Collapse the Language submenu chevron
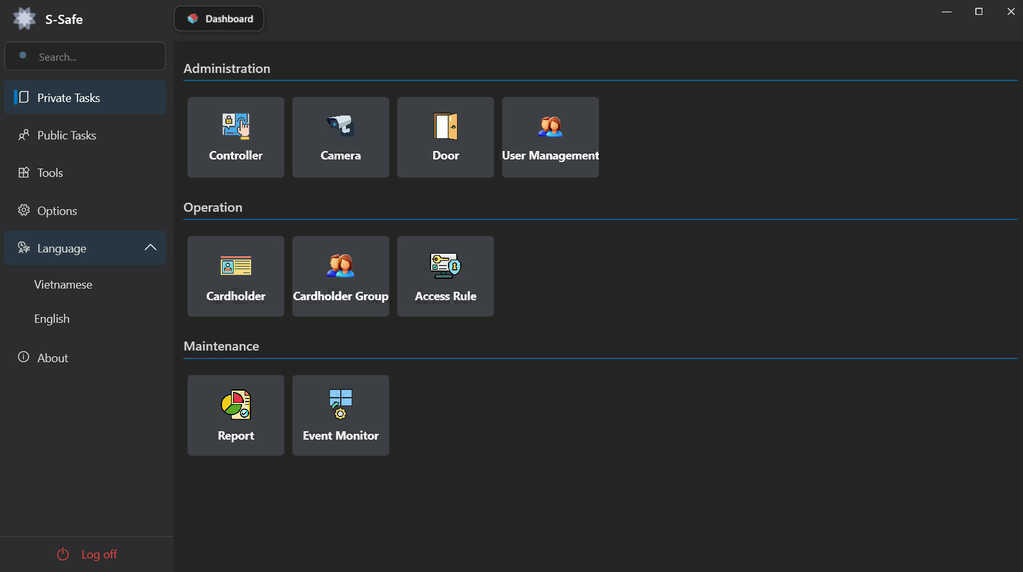1023x572 pixels. tap(151, 248)
